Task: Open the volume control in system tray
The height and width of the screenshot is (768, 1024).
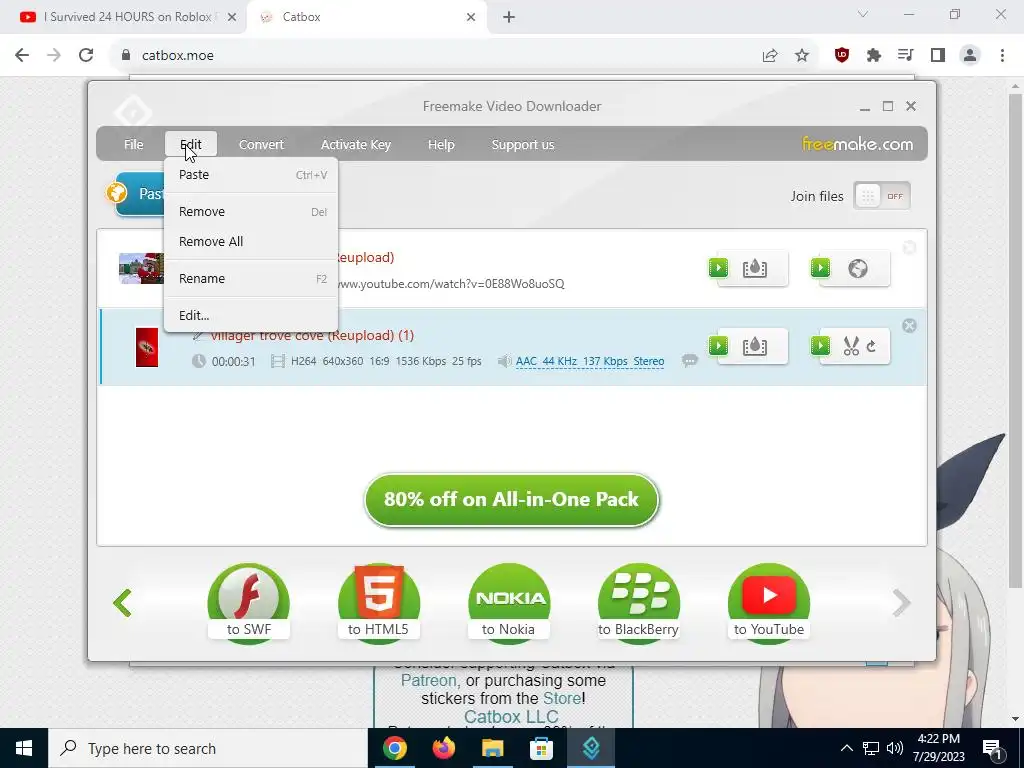Action: tap(895, 748)
